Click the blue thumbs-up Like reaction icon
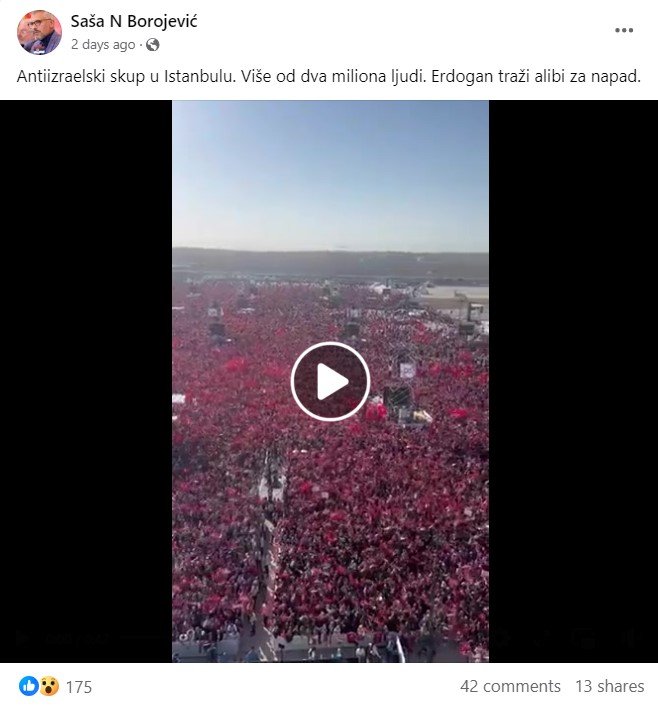Image resolution: width=658 pixels, height=707 pixels. pos(28,686)
